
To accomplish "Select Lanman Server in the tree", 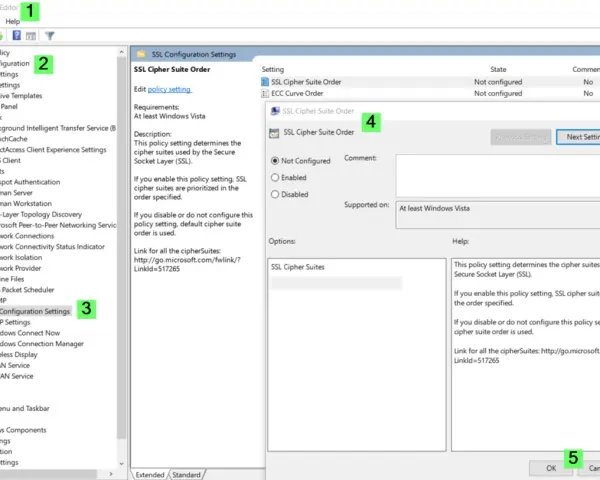I will [x=16, y=193].
